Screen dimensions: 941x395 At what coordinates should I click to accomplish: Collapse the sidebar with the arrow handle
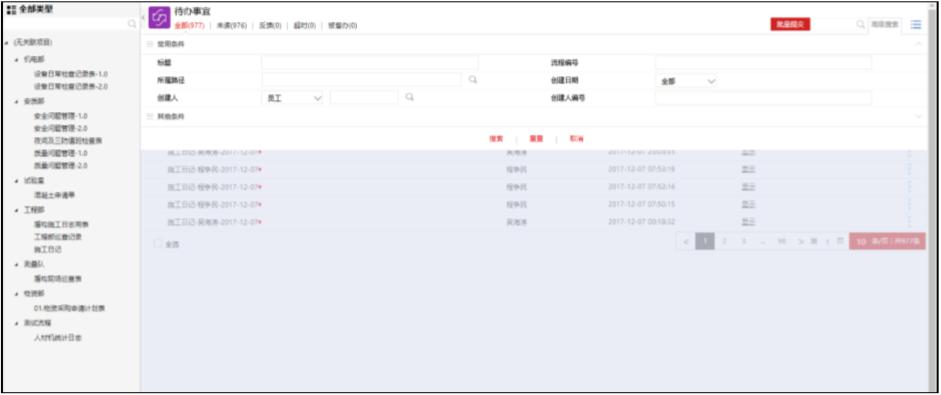143,18
